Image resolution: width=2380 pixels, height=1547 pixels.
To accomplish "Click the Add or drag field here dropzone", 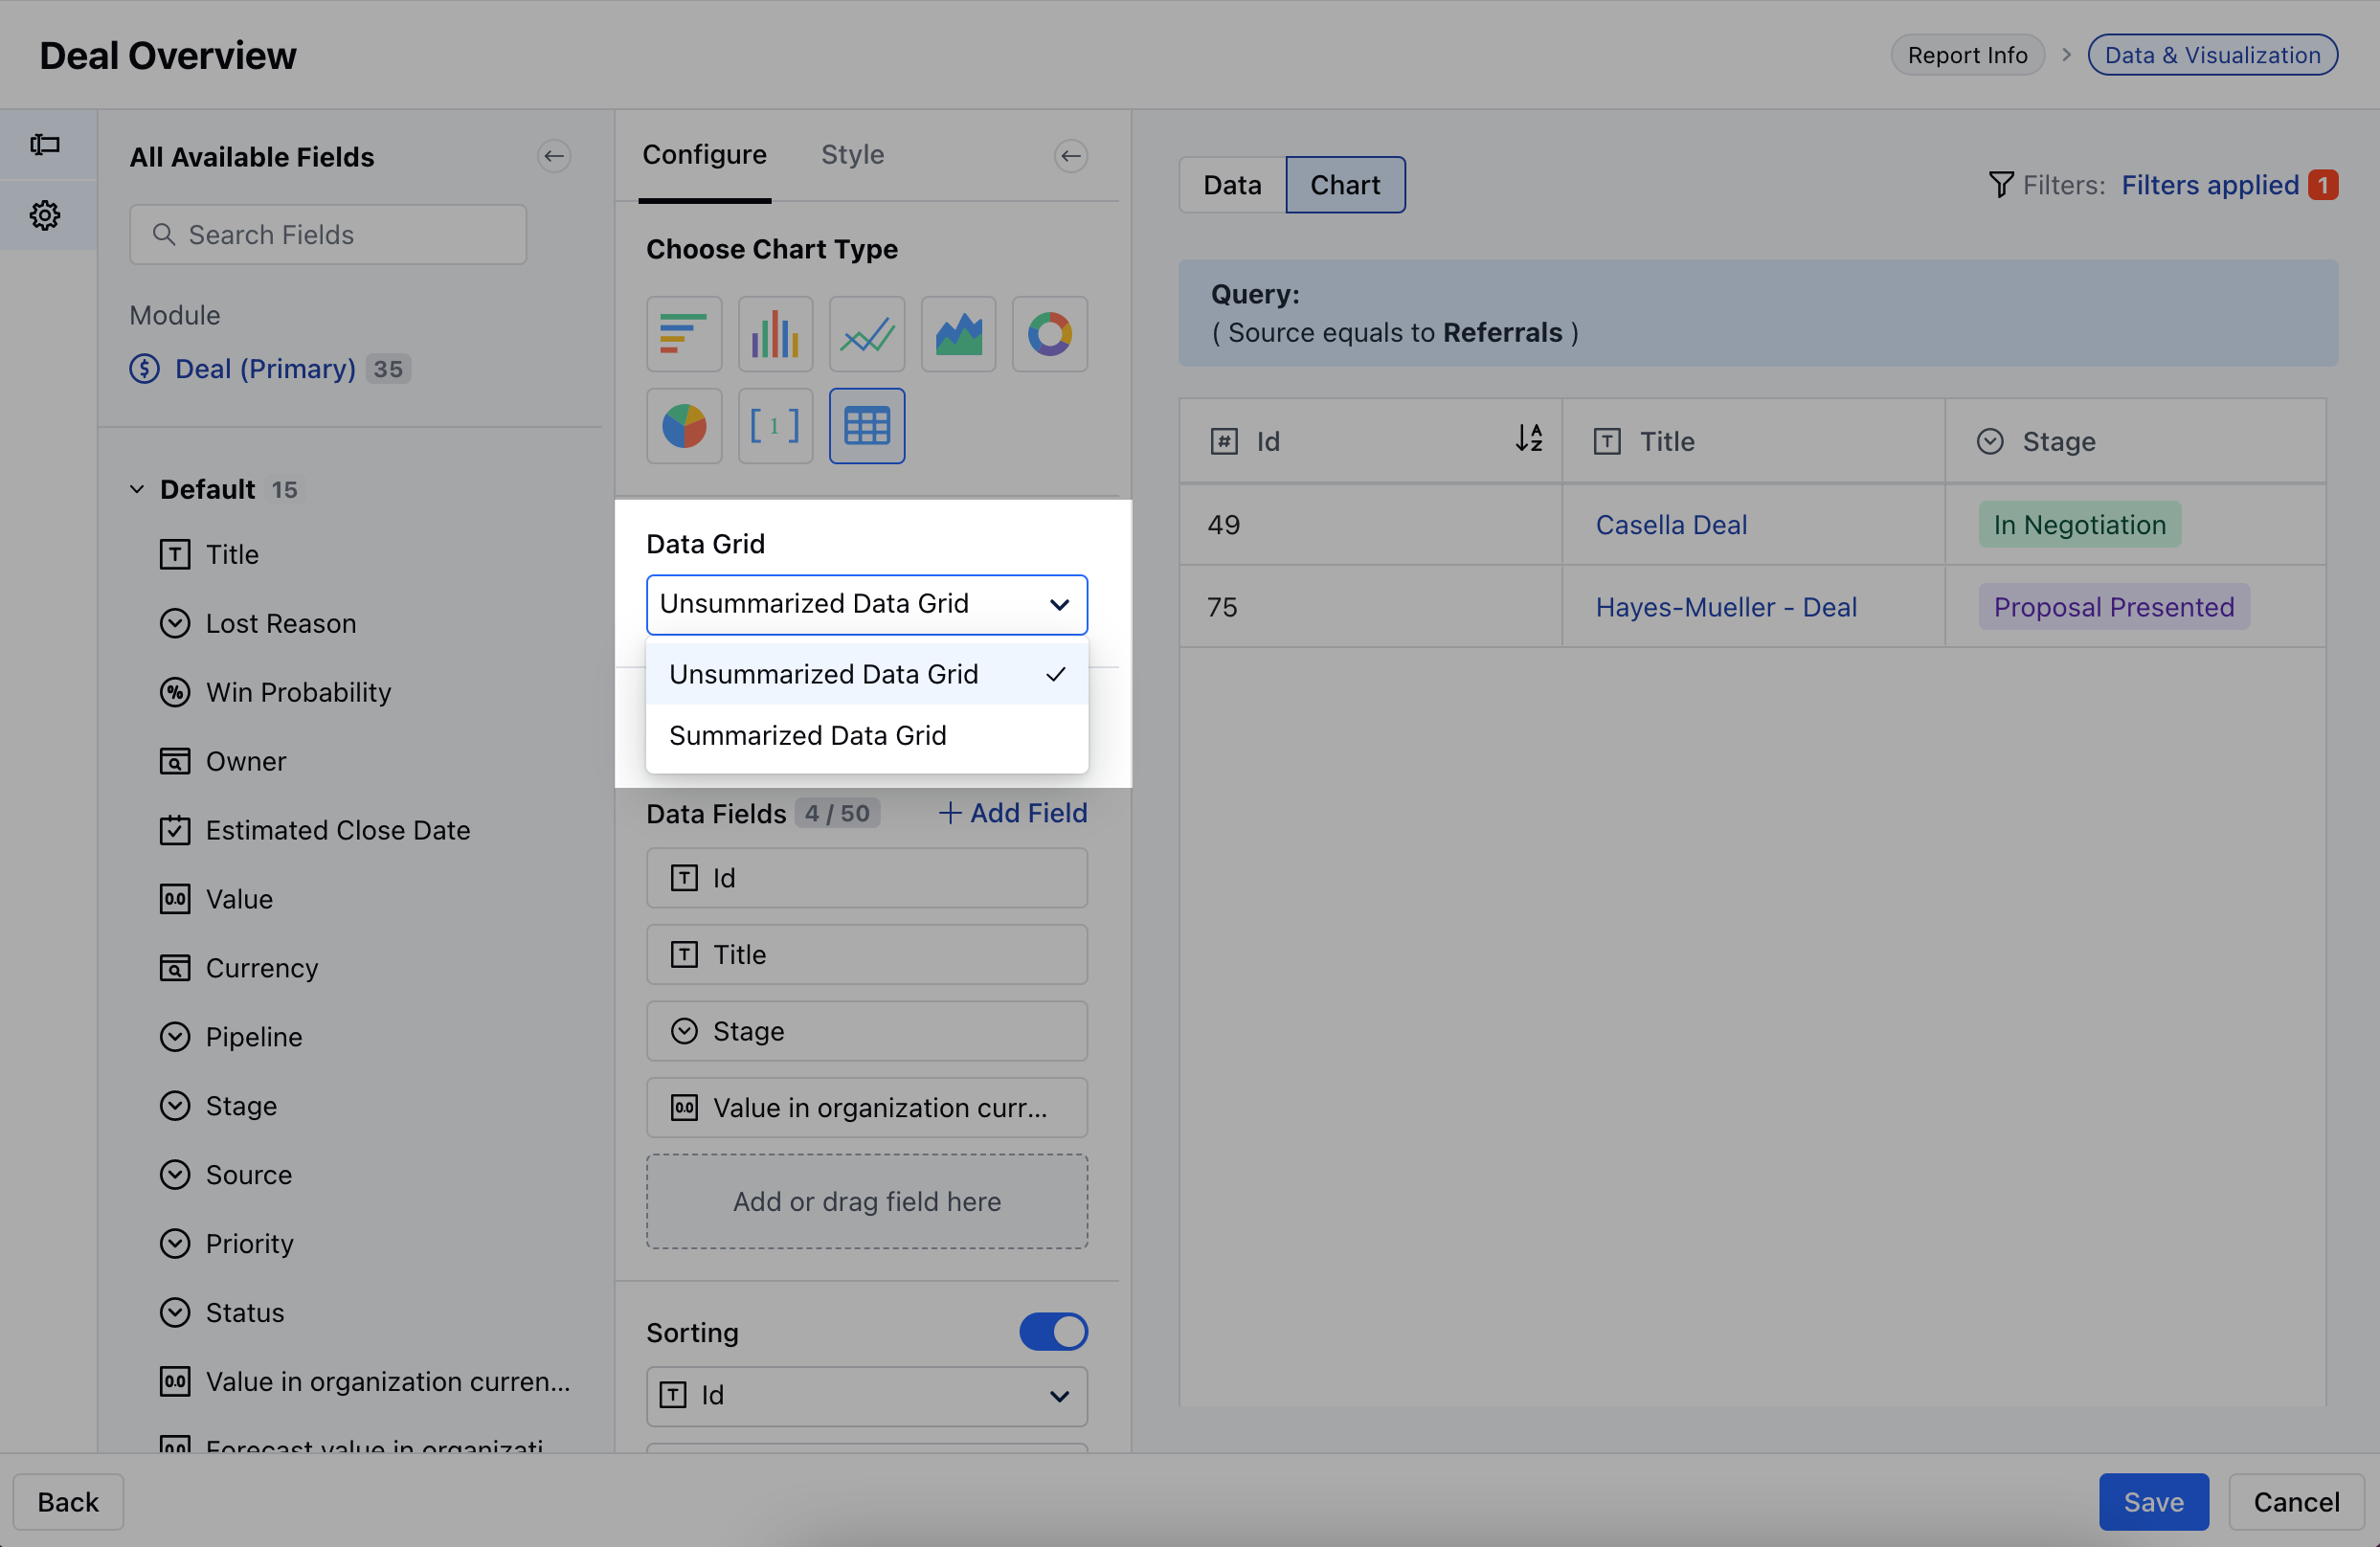I will pos(867,1201).
